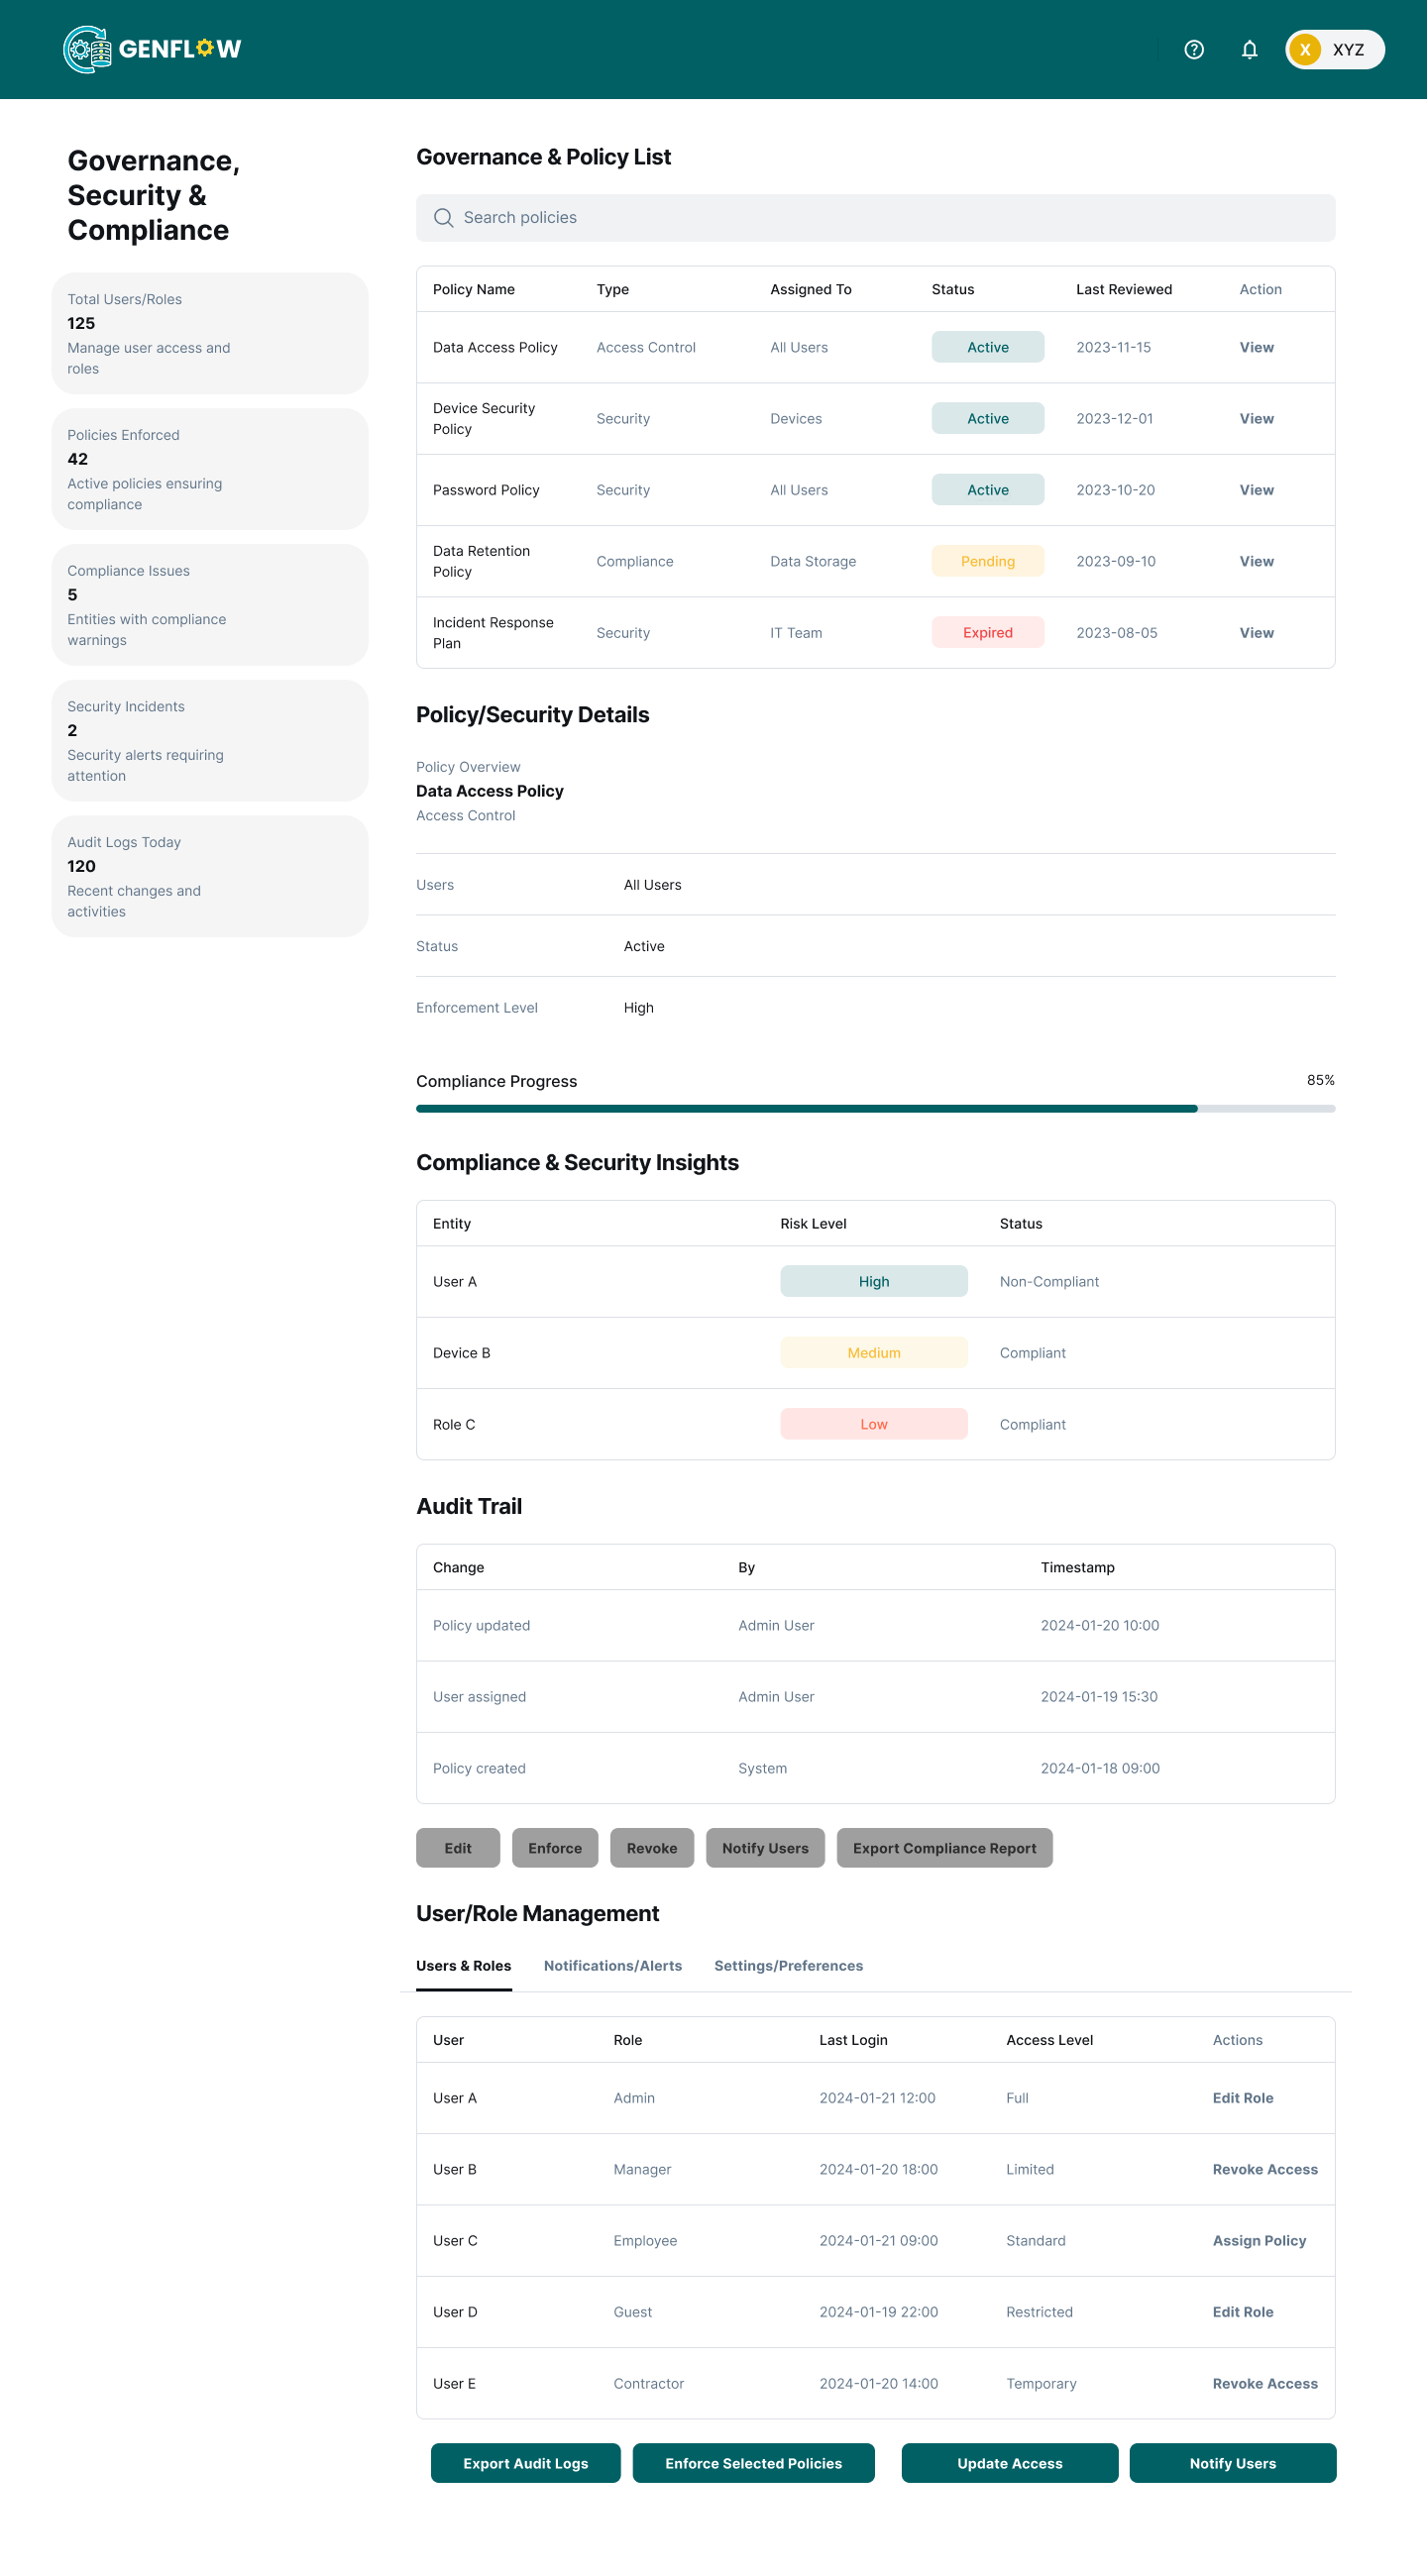Click the Medium risk level badge
The image size is (1427, 2576).
pos(873,1353)
